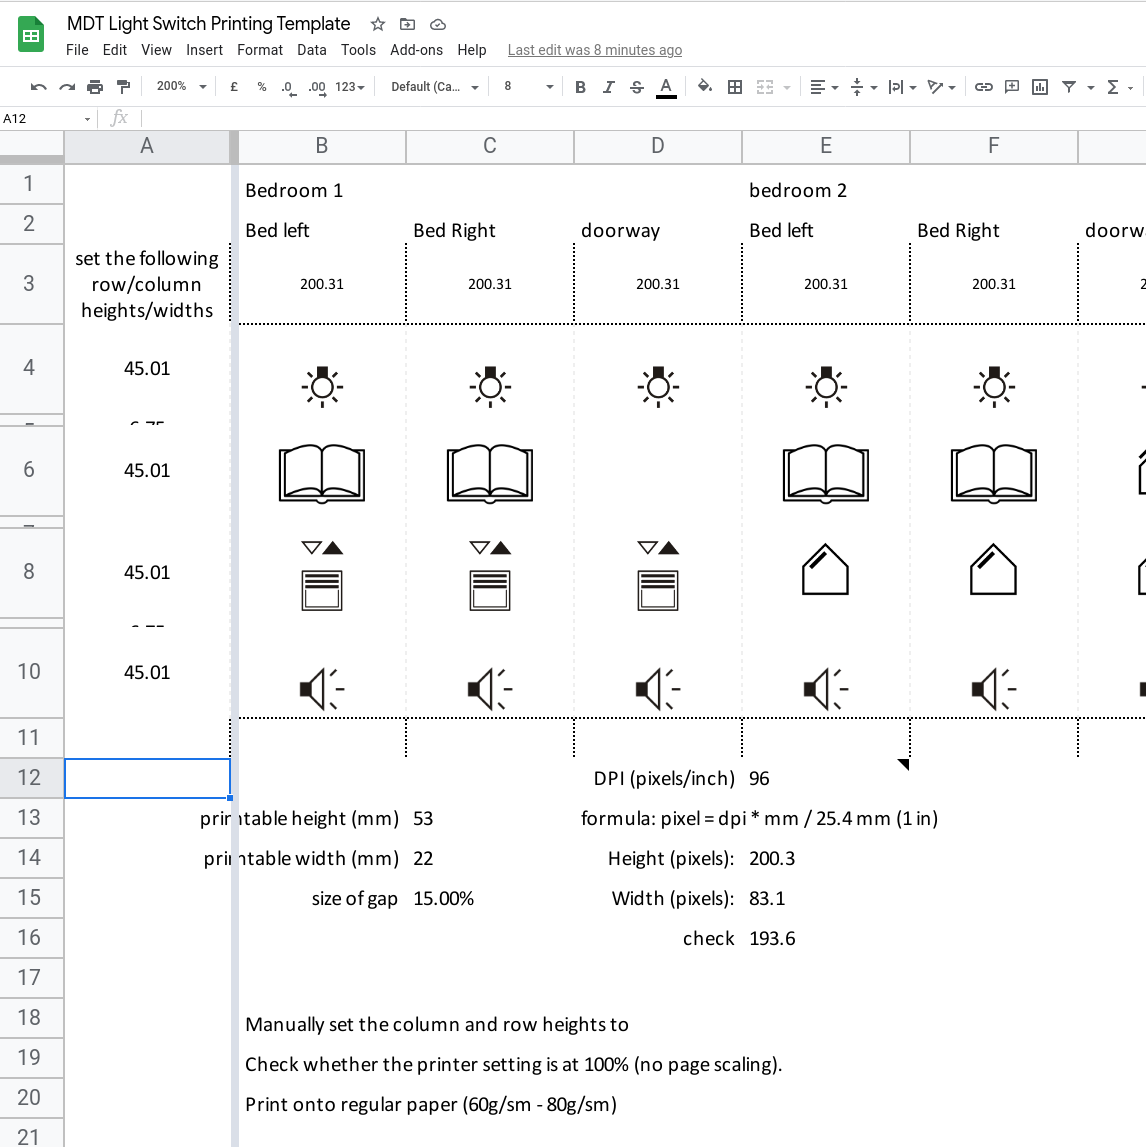1146x1147 pixels.
Task: Click the Undo icon
Action: [x=38, y=87]
